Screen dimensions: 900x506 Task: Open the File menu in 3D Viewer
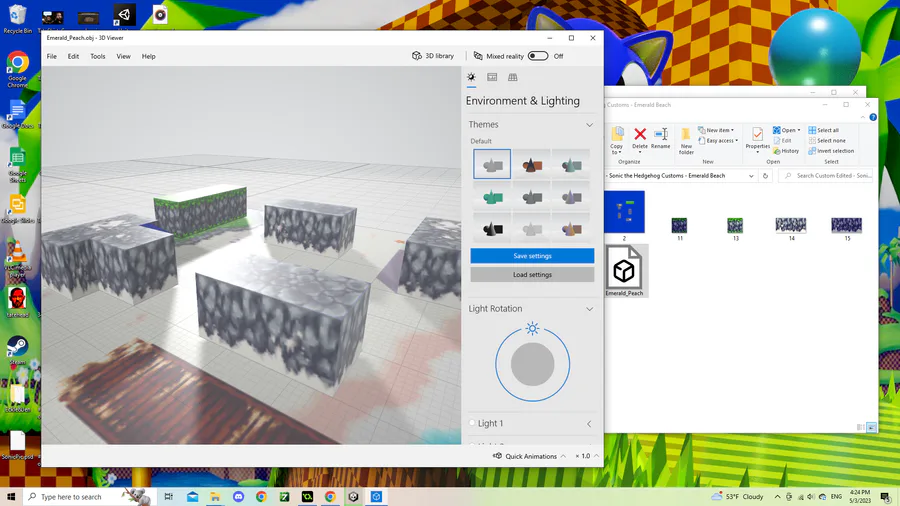(52, 56)
